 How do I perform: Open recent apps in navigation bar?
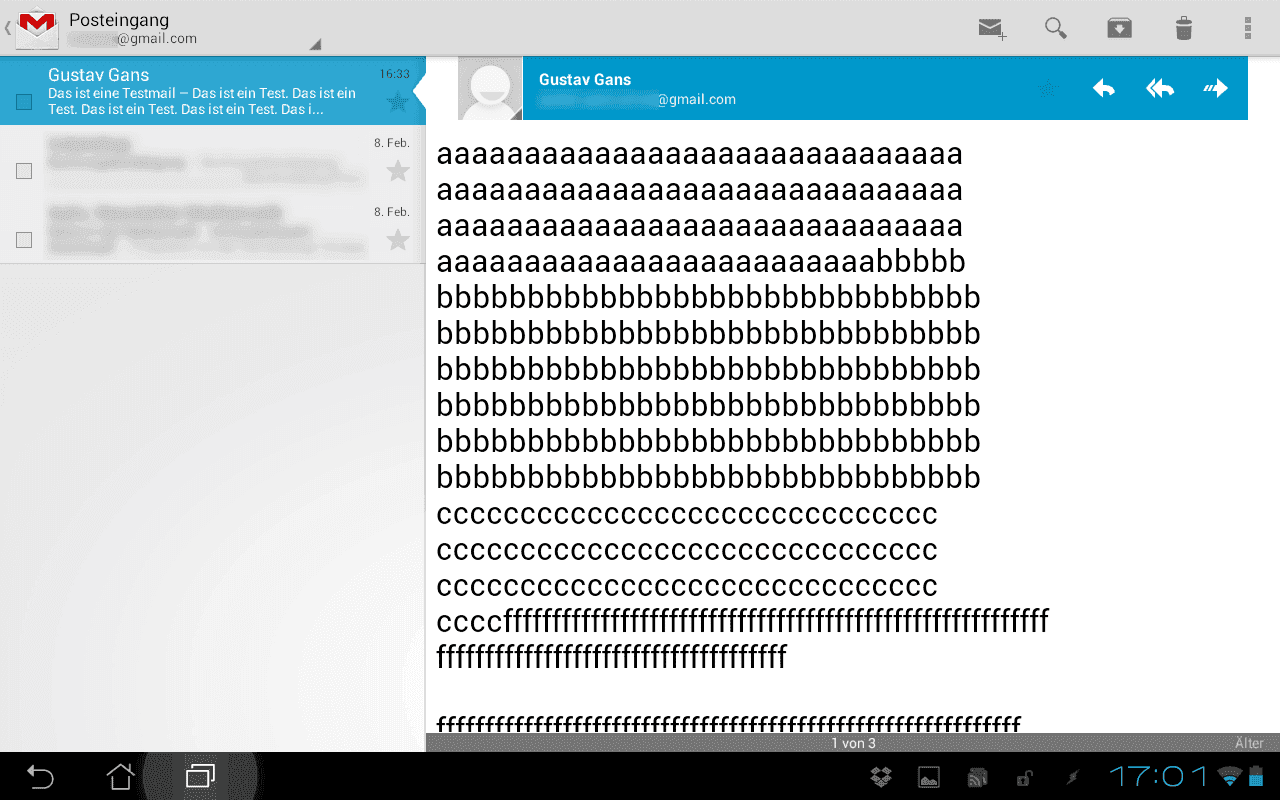[x=200, y=776]
